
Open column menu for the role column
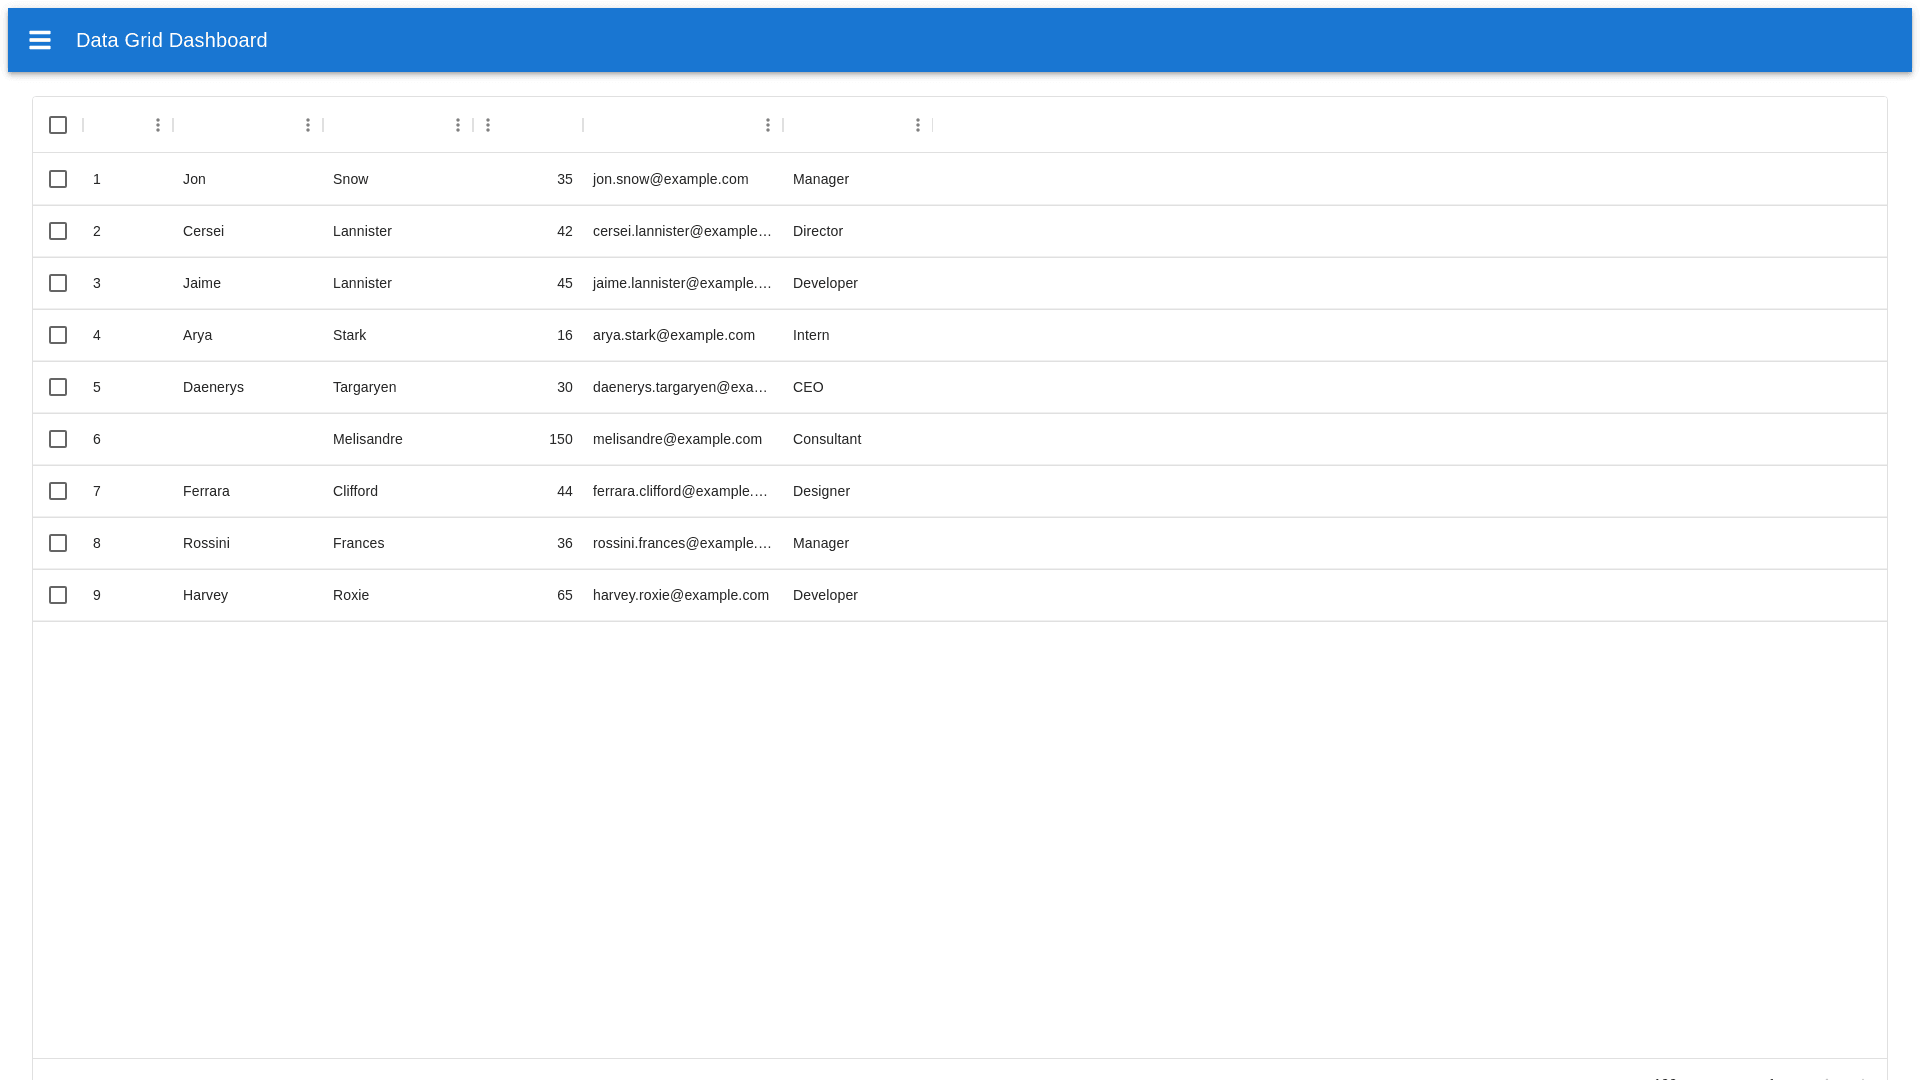tap(918, 125)
